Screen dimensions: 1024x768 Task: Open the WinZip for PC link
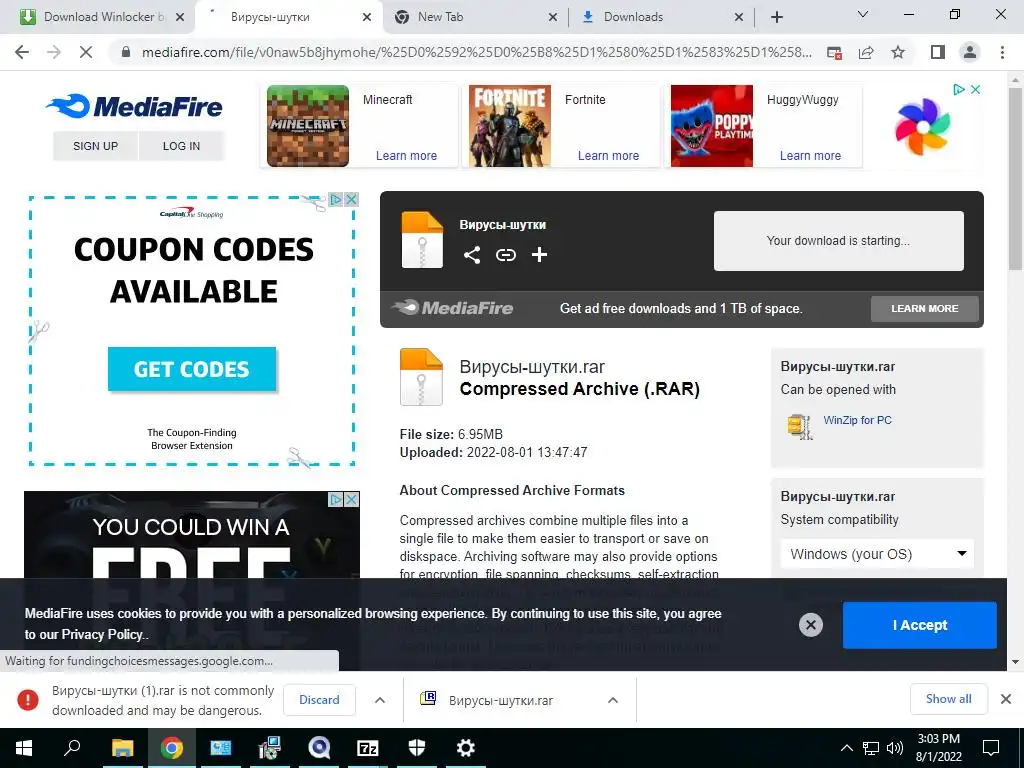(x=857, y=420)
